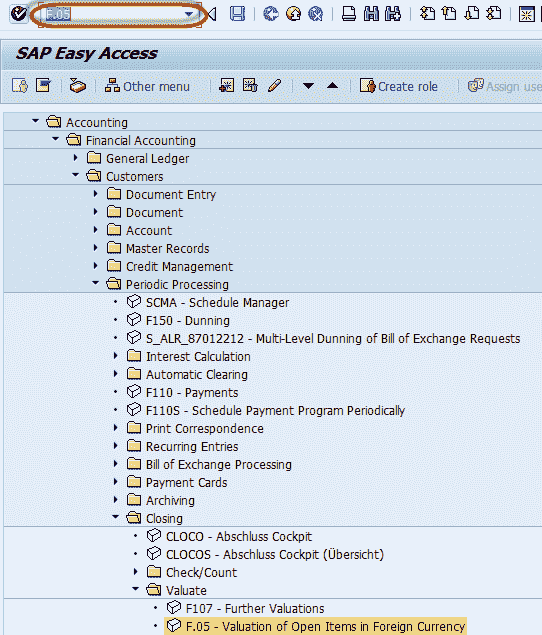Click the Periodic Processing folder label
542x635 pixels.
pyautogui.click(x=177, y=285)
